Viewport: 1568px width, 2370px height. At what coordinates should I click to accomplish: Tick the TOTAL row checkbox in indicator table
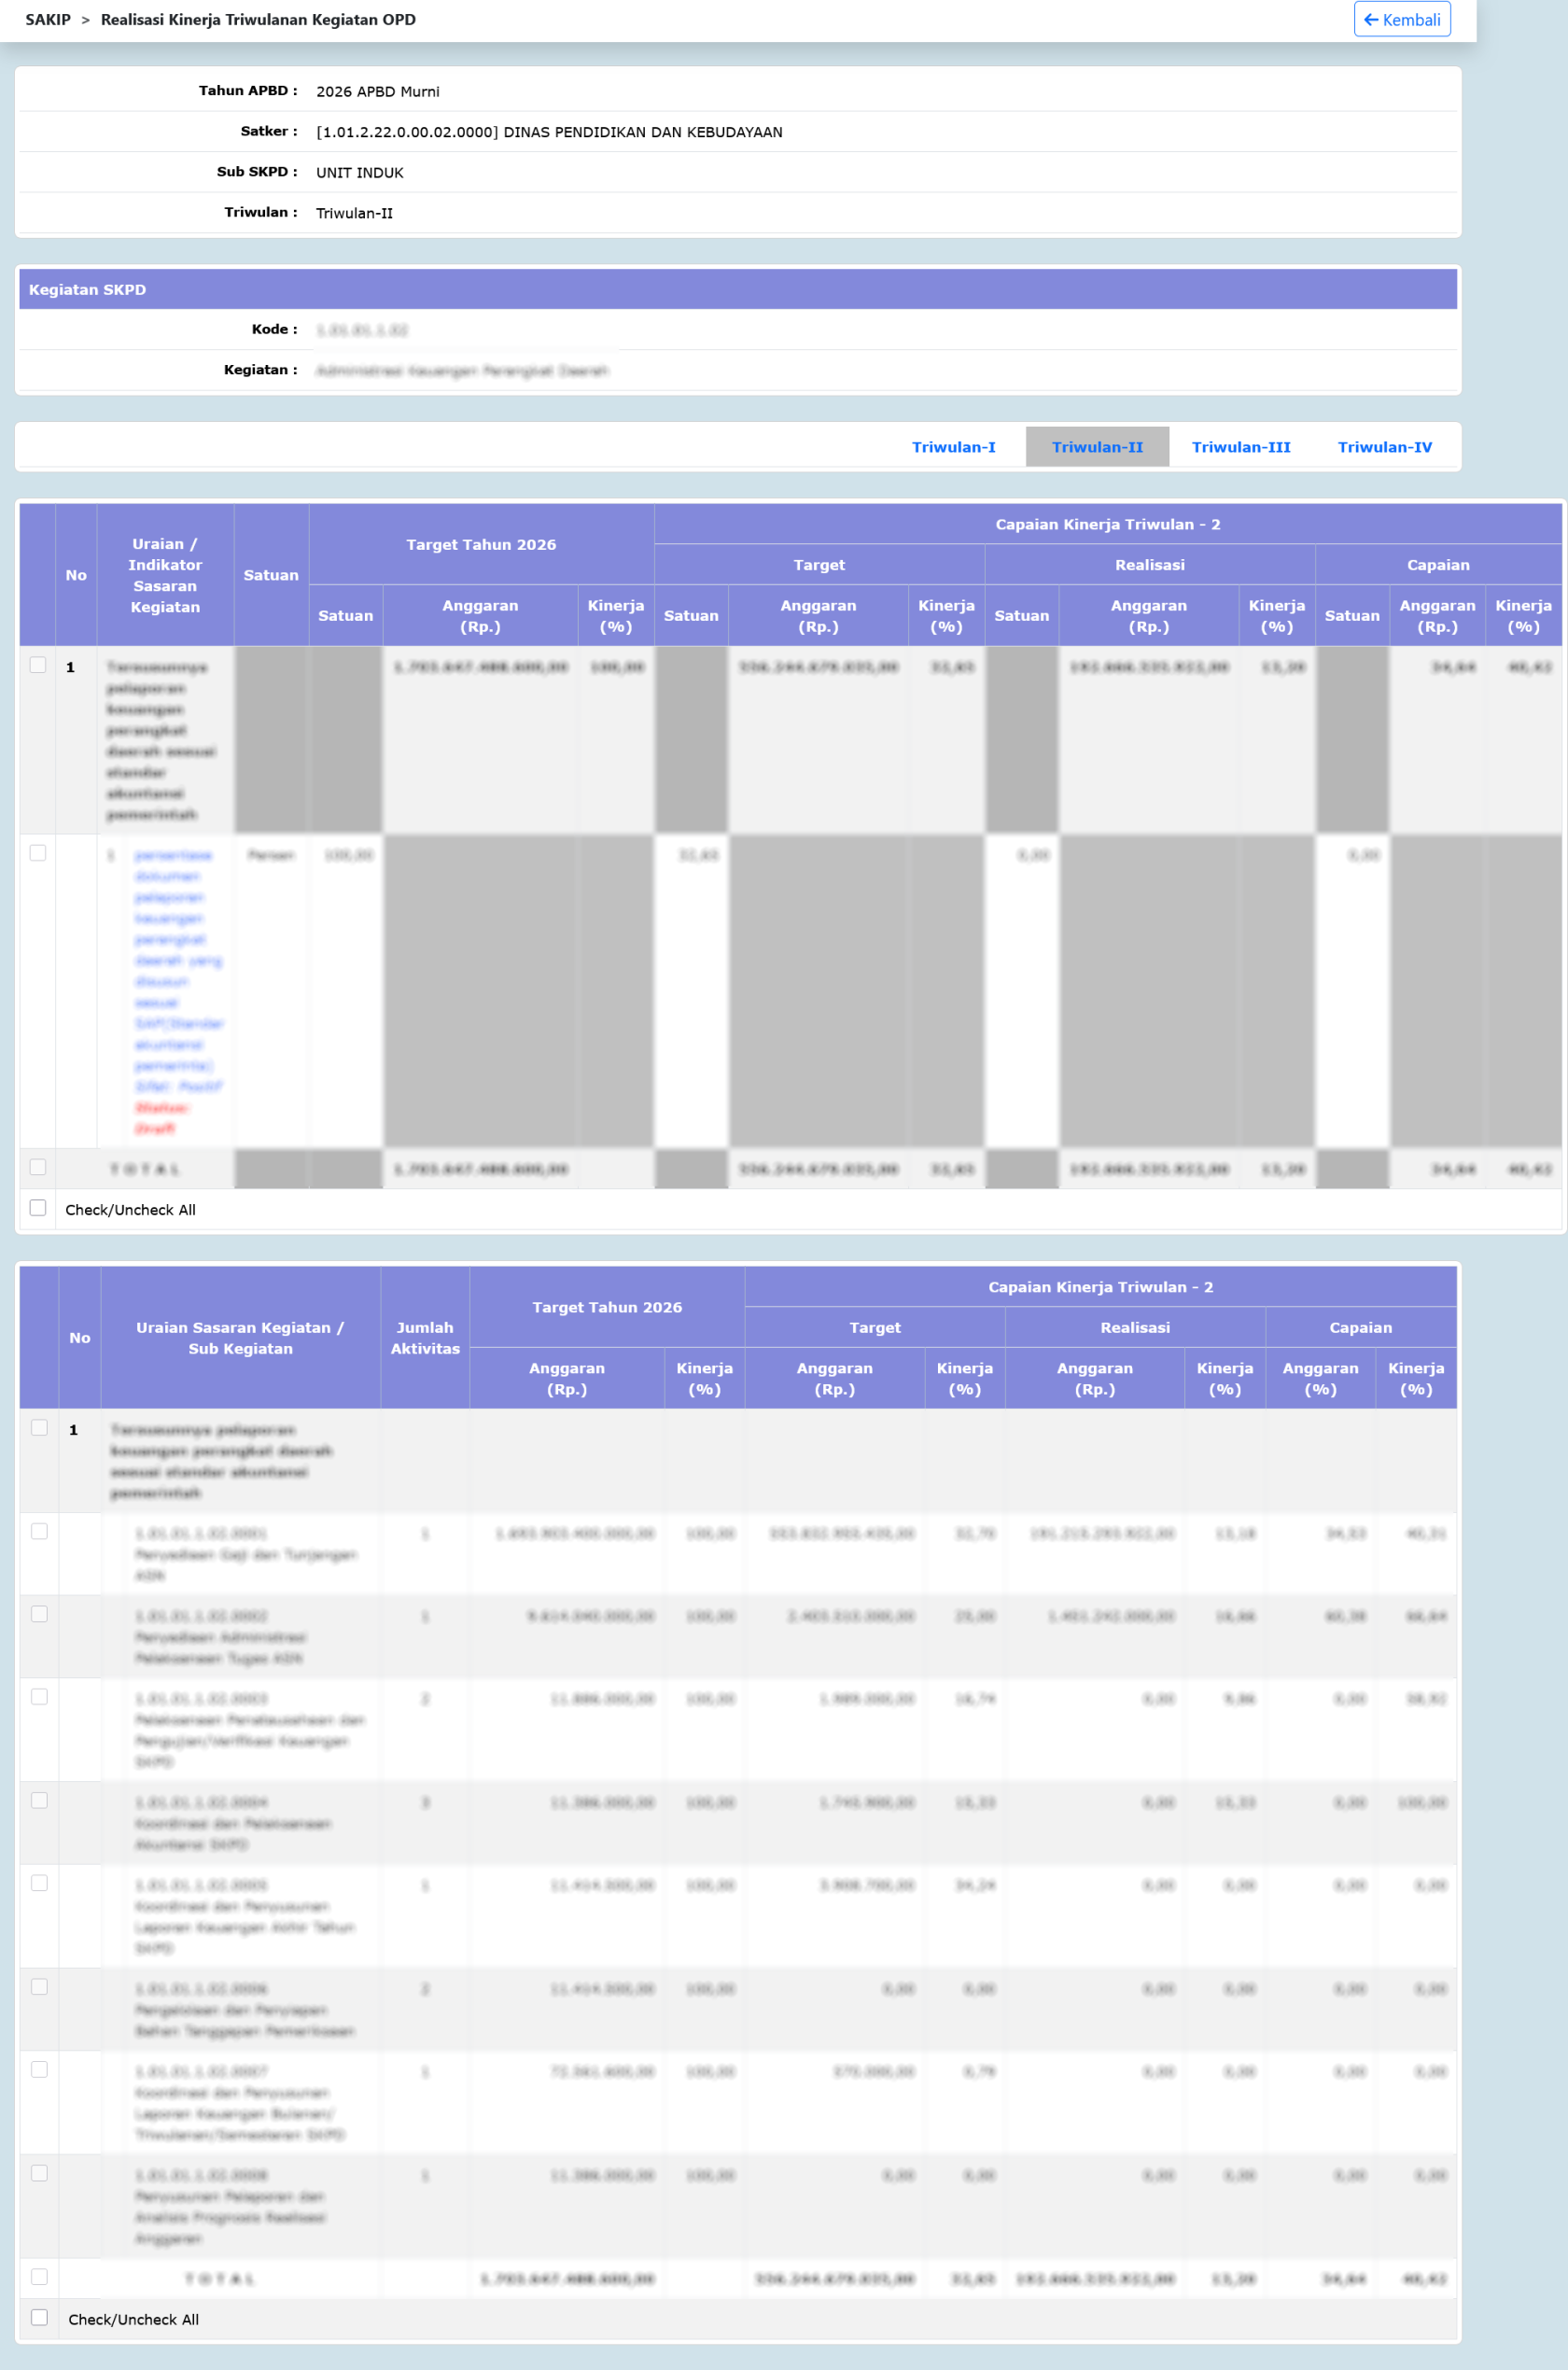[38, 1167]
